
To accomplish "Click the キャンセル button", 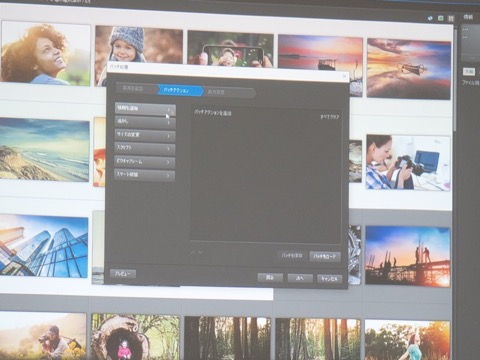I will (x=330, y=279).
